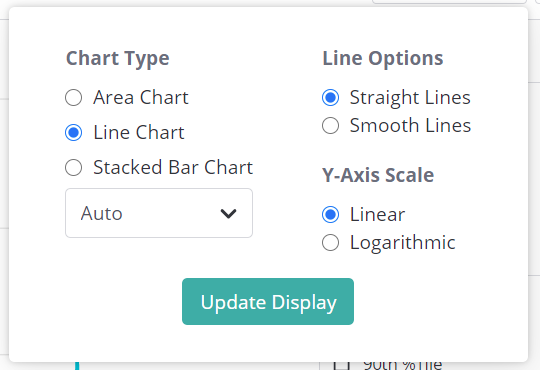
Task: Switch to the Smooth Lines radio button
Action: point(330,125)
